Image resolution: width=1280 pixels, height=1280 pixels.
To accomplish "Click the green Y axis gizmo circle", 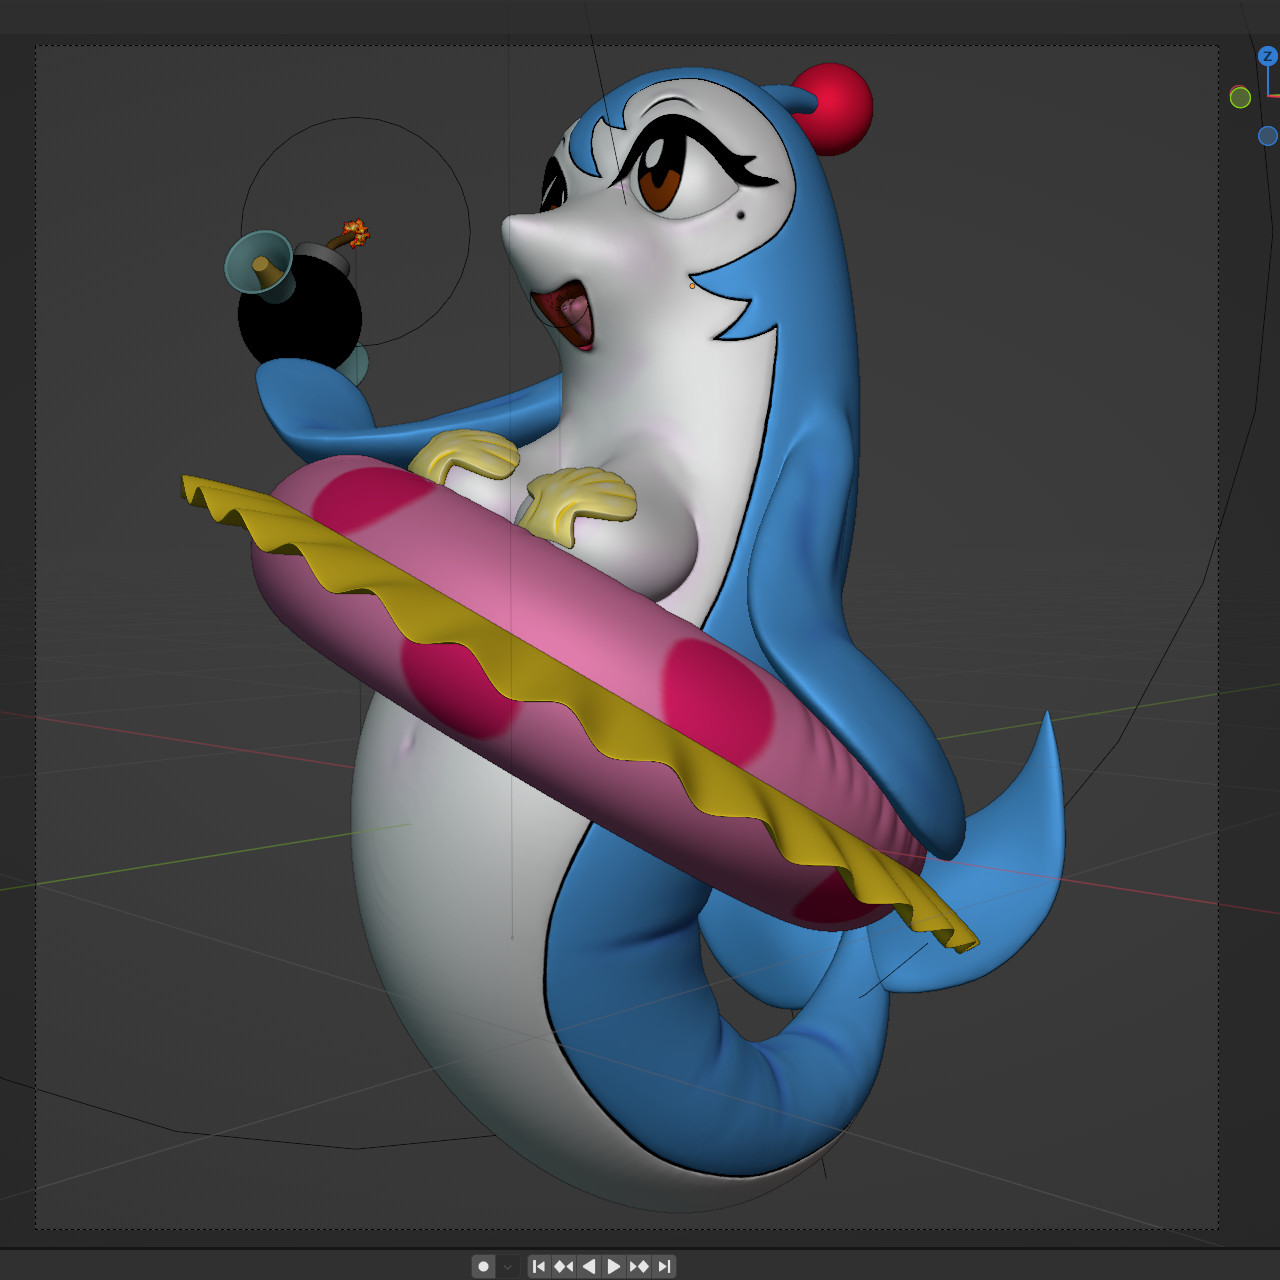I will pyautogui.click(x=1240, y=97).
